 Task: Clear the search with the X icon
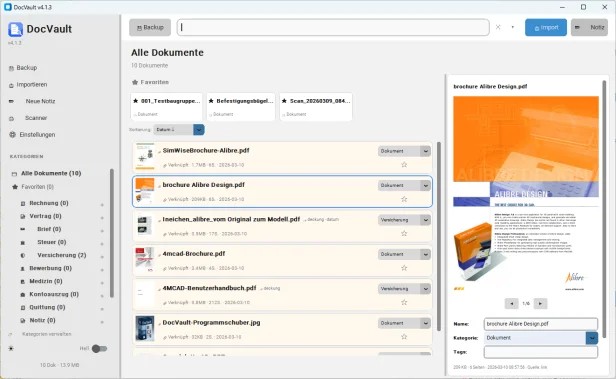pyautogui.click(x=498, y=27)
